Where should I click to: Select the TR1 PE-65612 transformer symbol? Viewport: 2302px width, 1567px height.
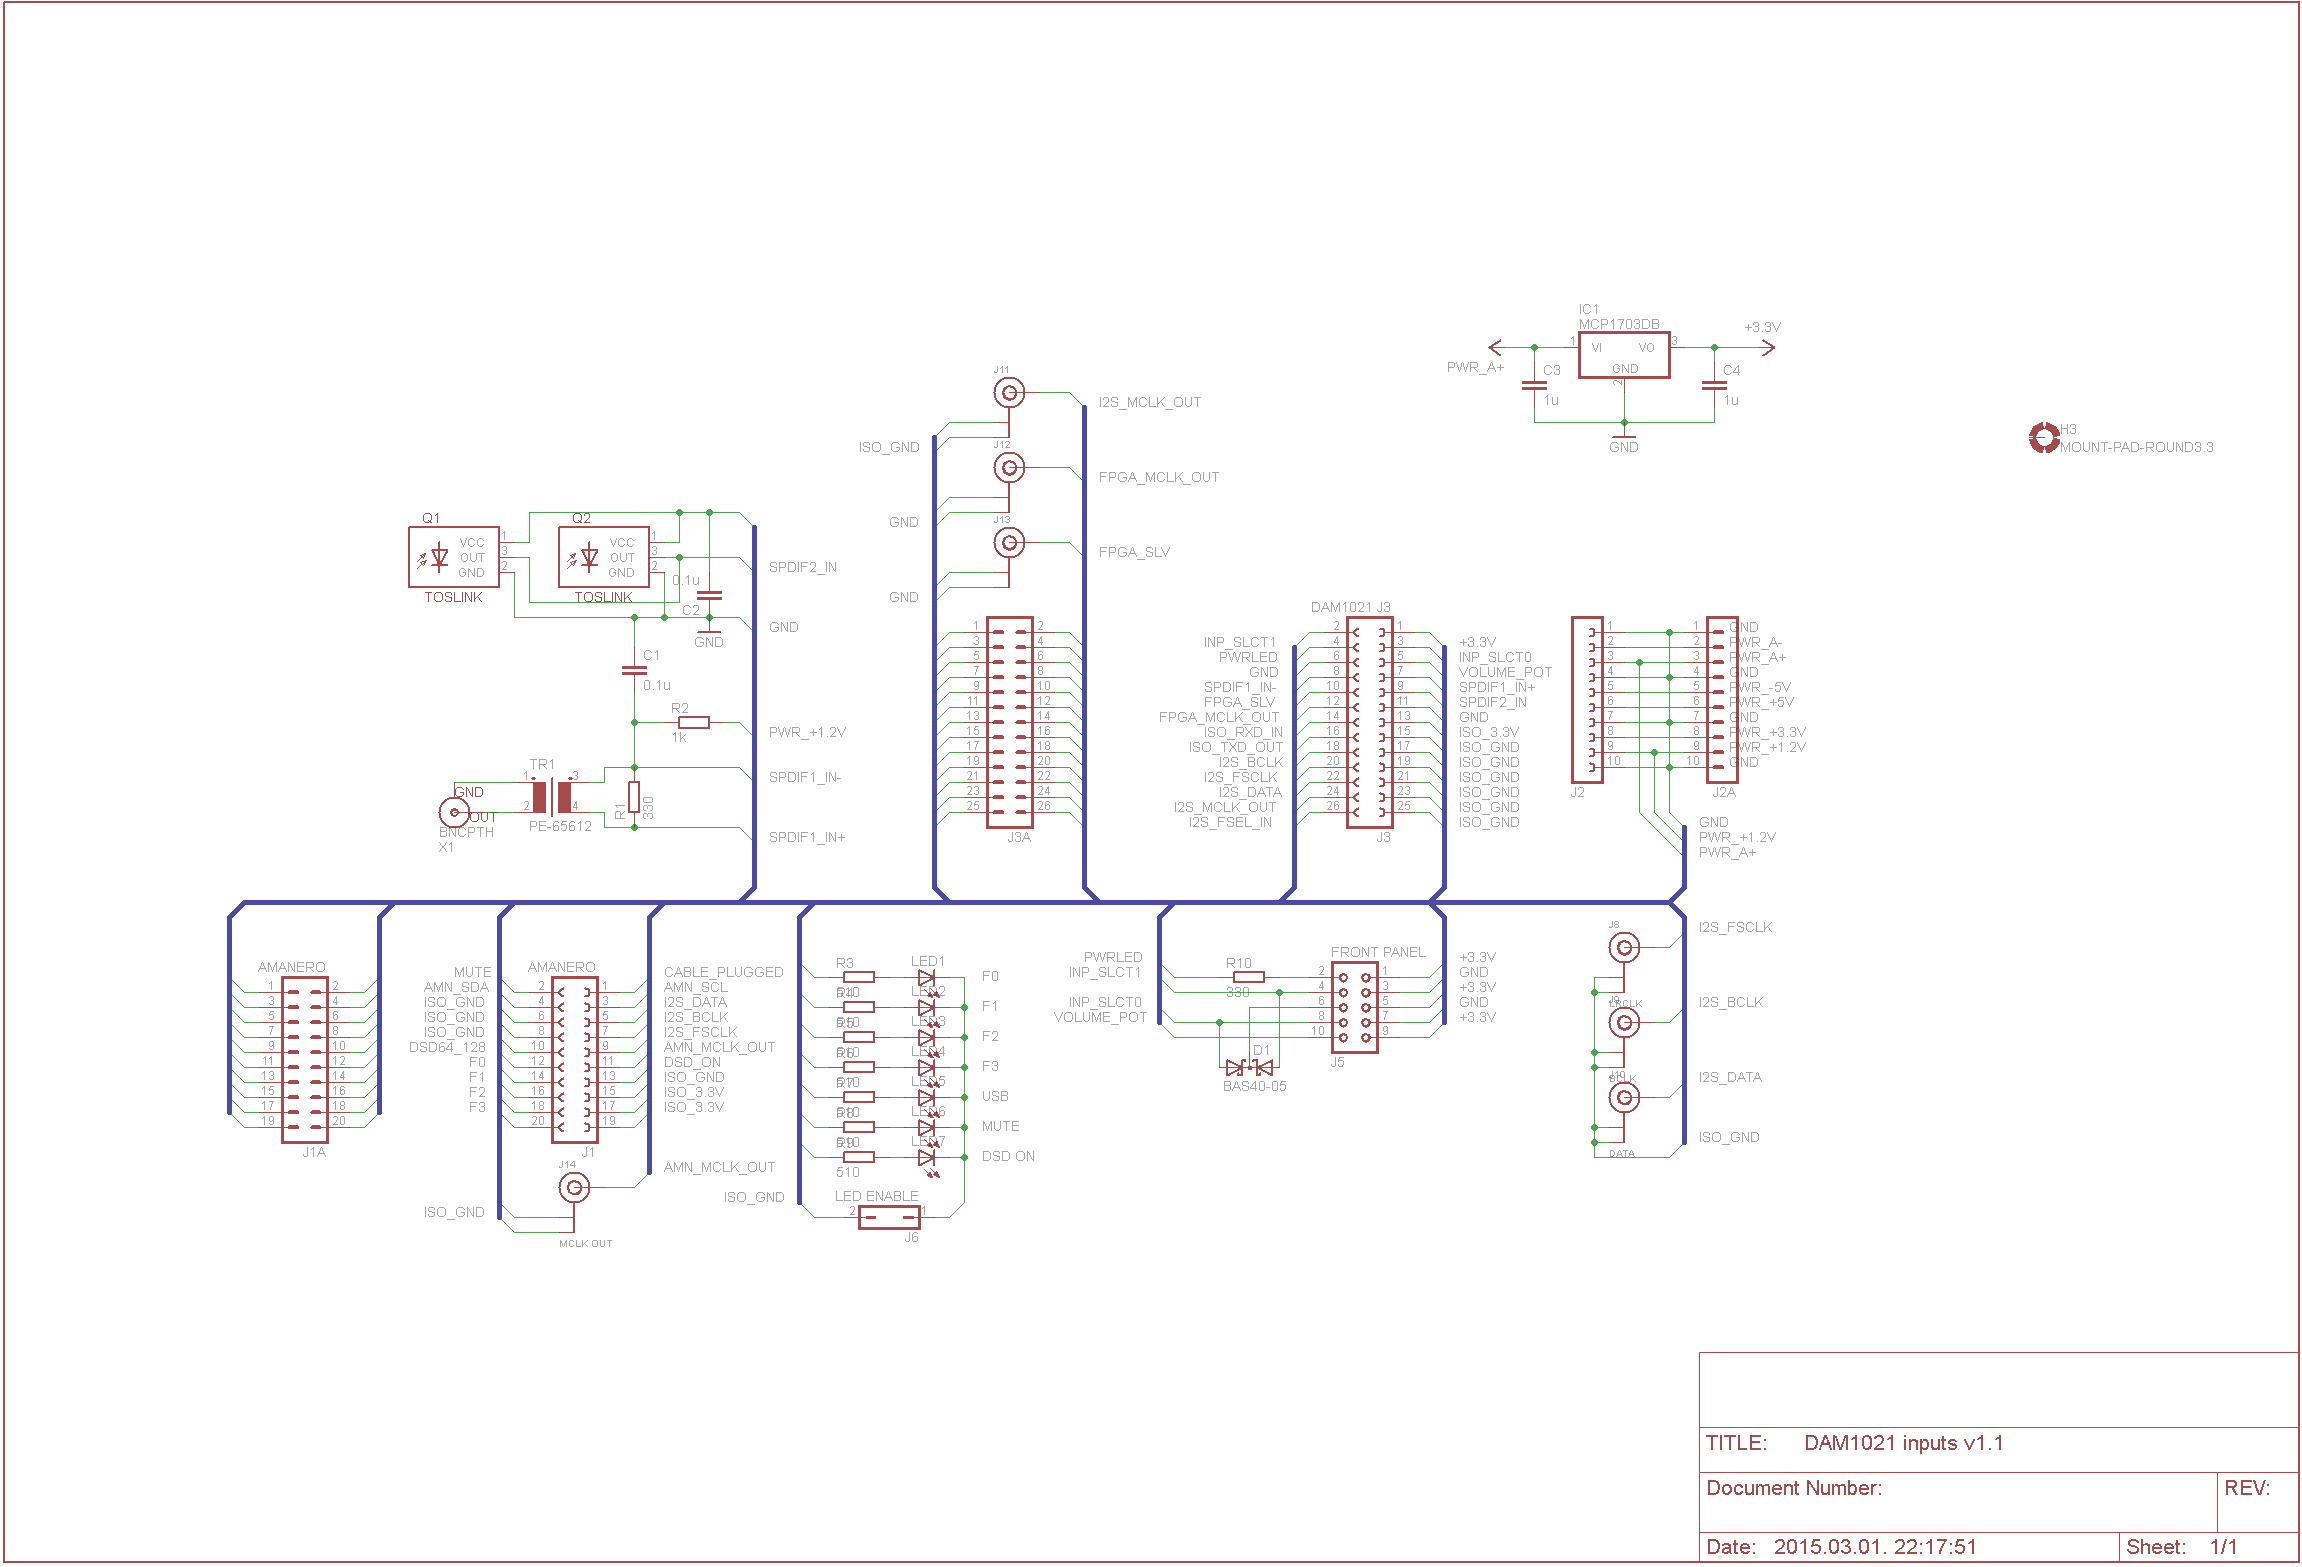pyautogui.click(x=552, y=797)
